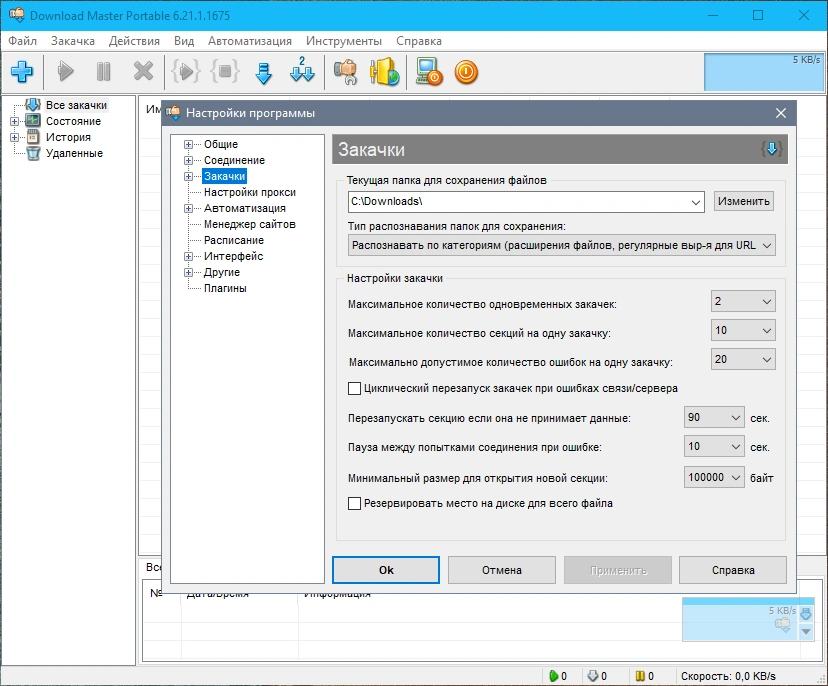This screenshot has height=686, width=828.
Task: Expand the Интерфейс settings node
Action: pos(188,257)
